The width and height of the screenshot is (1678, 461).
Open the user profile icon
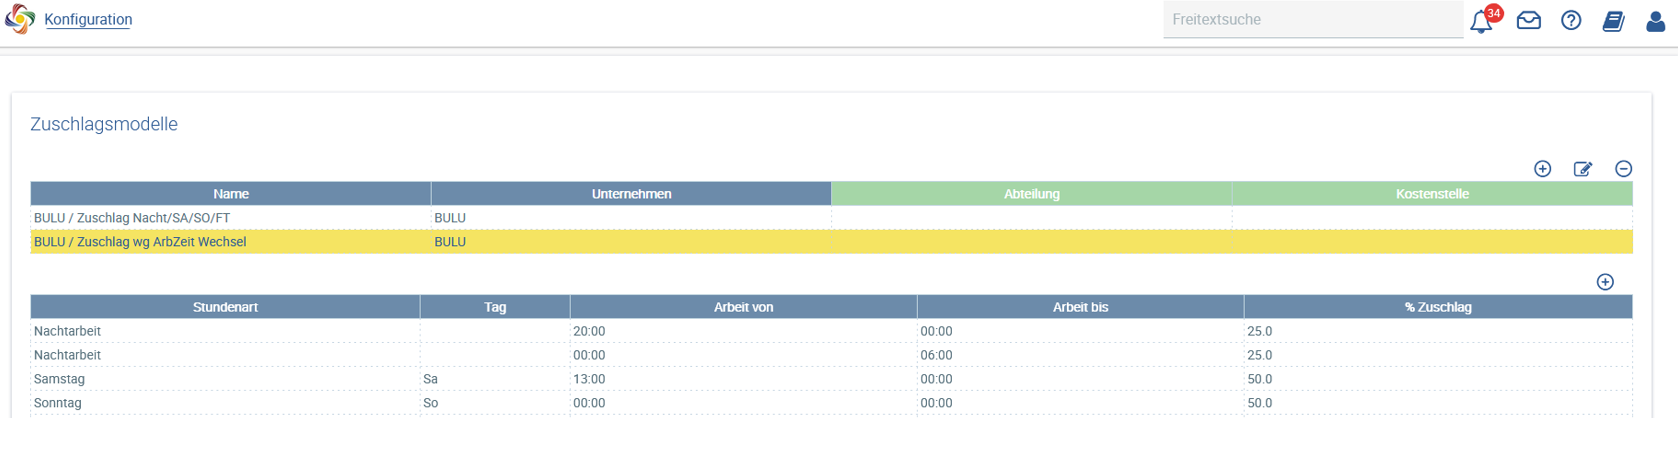click(1655, 20)
